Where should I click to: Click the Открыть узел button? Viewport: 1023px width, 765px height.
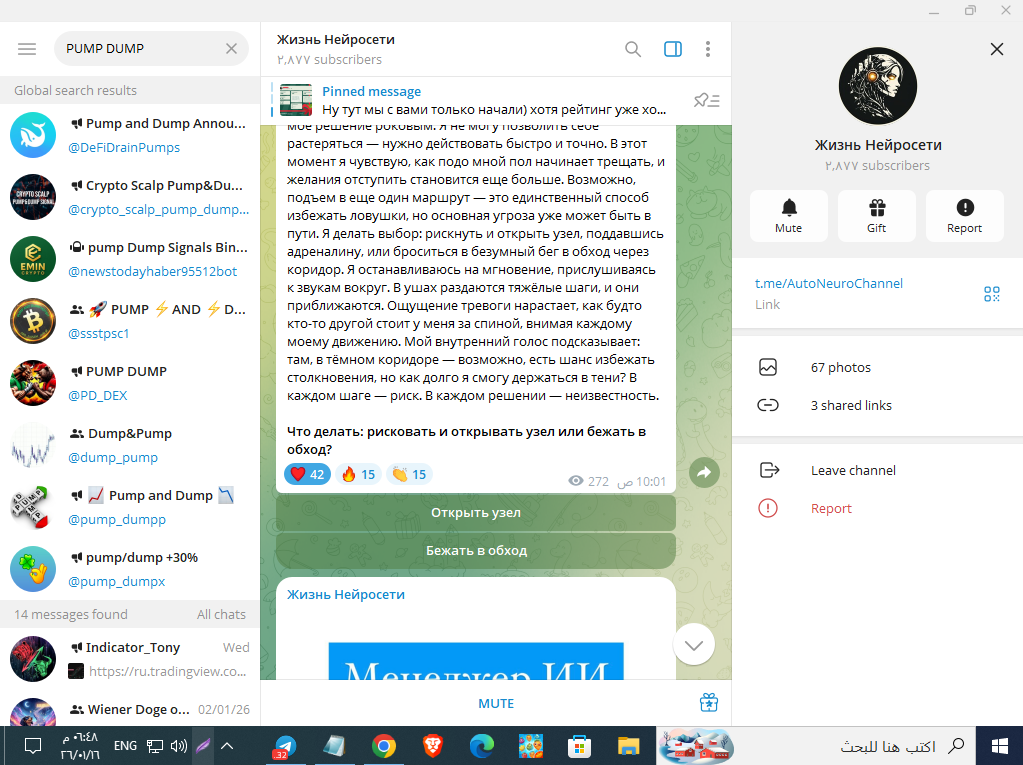pos(476,513)
